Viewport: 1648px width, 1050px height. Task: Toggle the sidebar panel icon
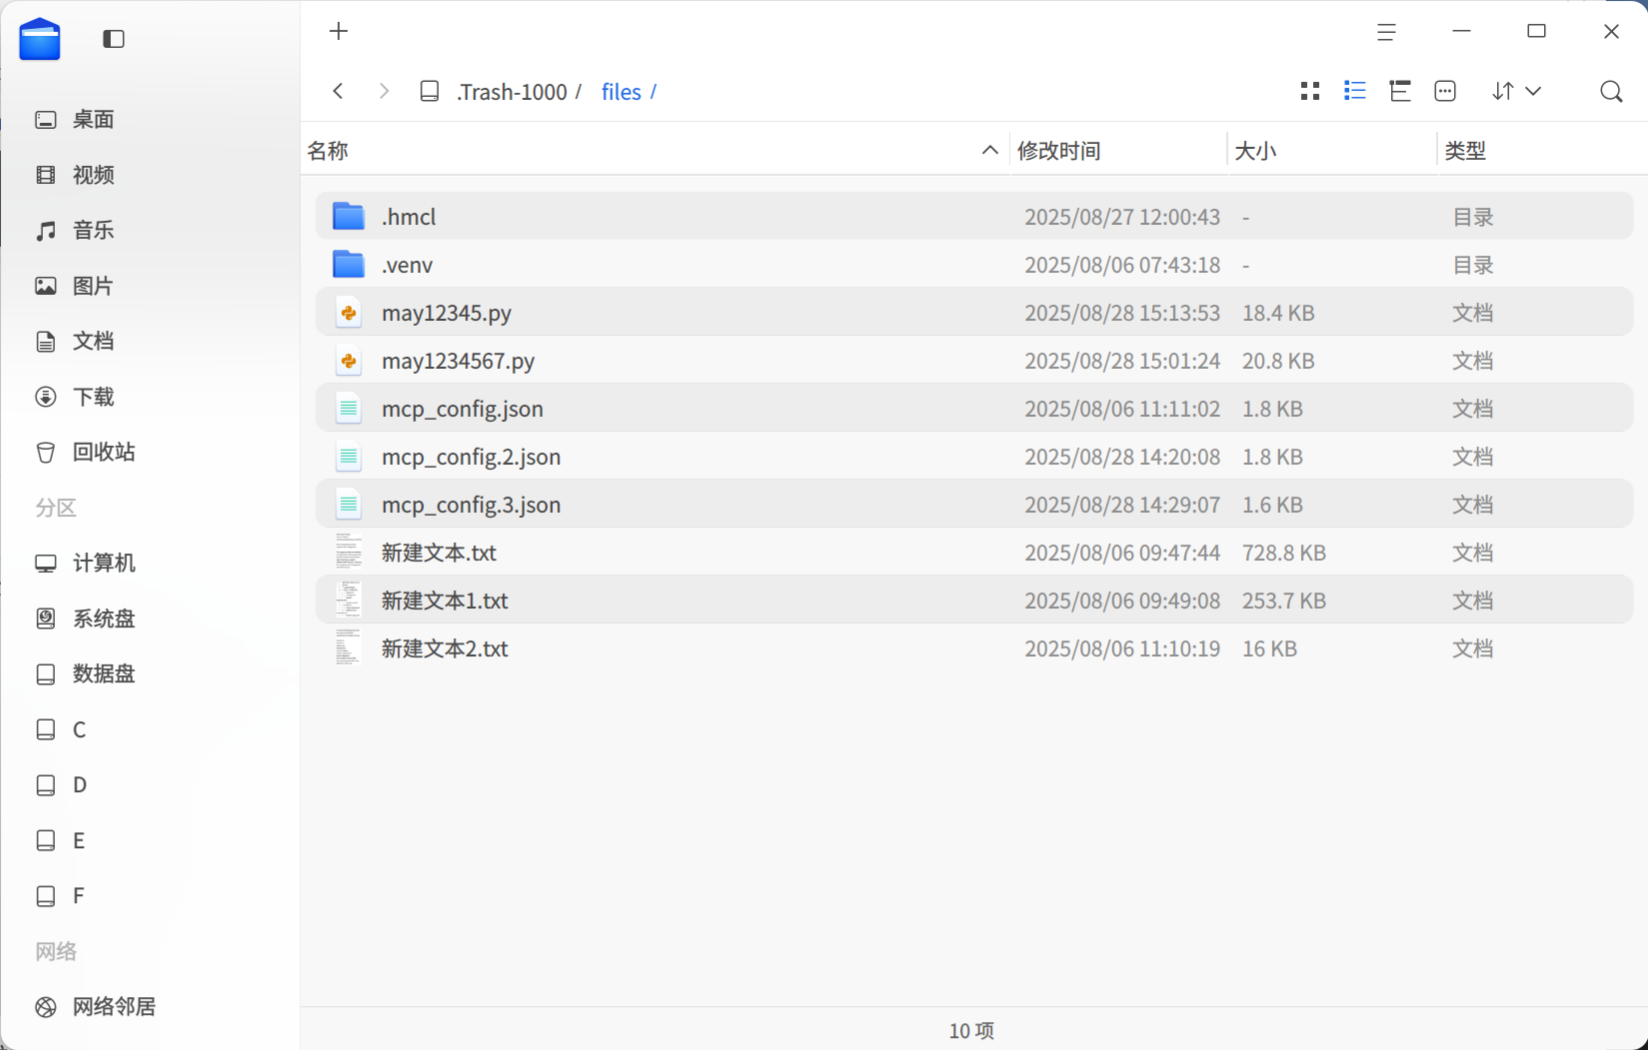coord(114,39)
